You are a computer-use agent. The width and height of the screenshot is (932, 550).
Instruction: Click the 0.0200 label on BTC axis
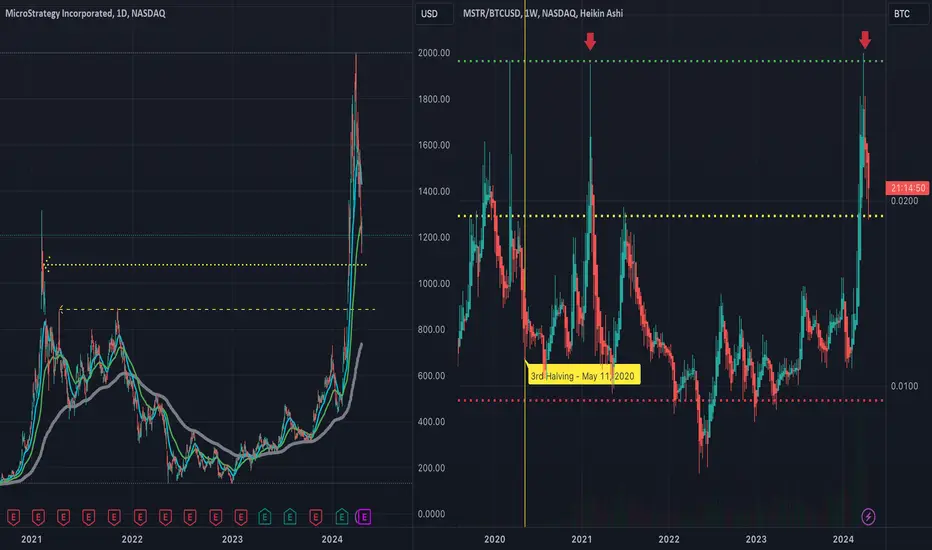tap(904, 201)
